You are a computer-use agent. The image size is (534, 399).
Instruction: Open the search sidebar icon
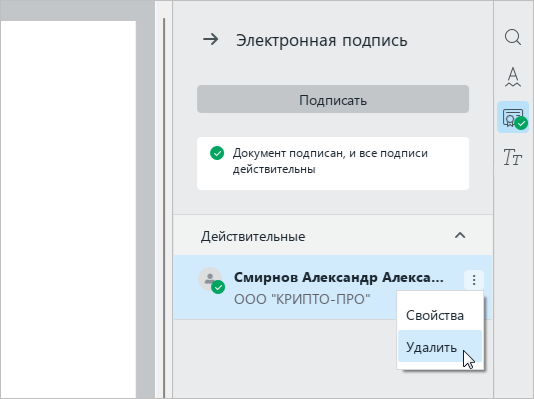point(513,37)
